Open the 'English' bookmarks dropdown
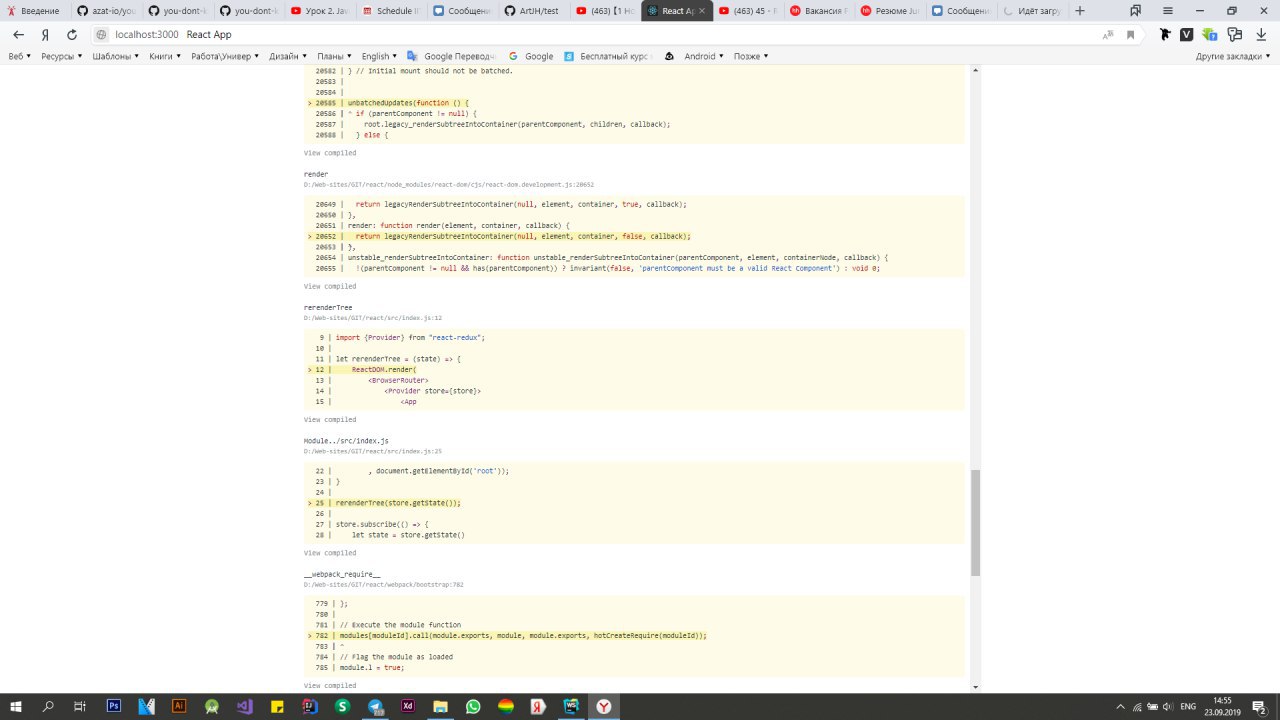1280x720 pixels. pyautogui.click(x=379, y=56)
